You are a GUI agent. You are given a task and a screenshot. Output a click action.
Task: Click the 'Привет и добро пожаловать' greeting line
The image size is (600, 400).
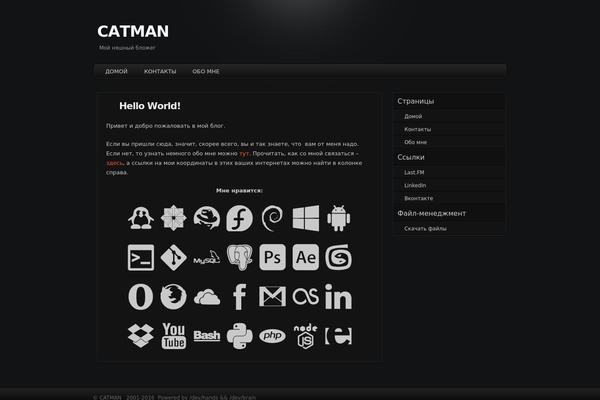tap(166, 126)
